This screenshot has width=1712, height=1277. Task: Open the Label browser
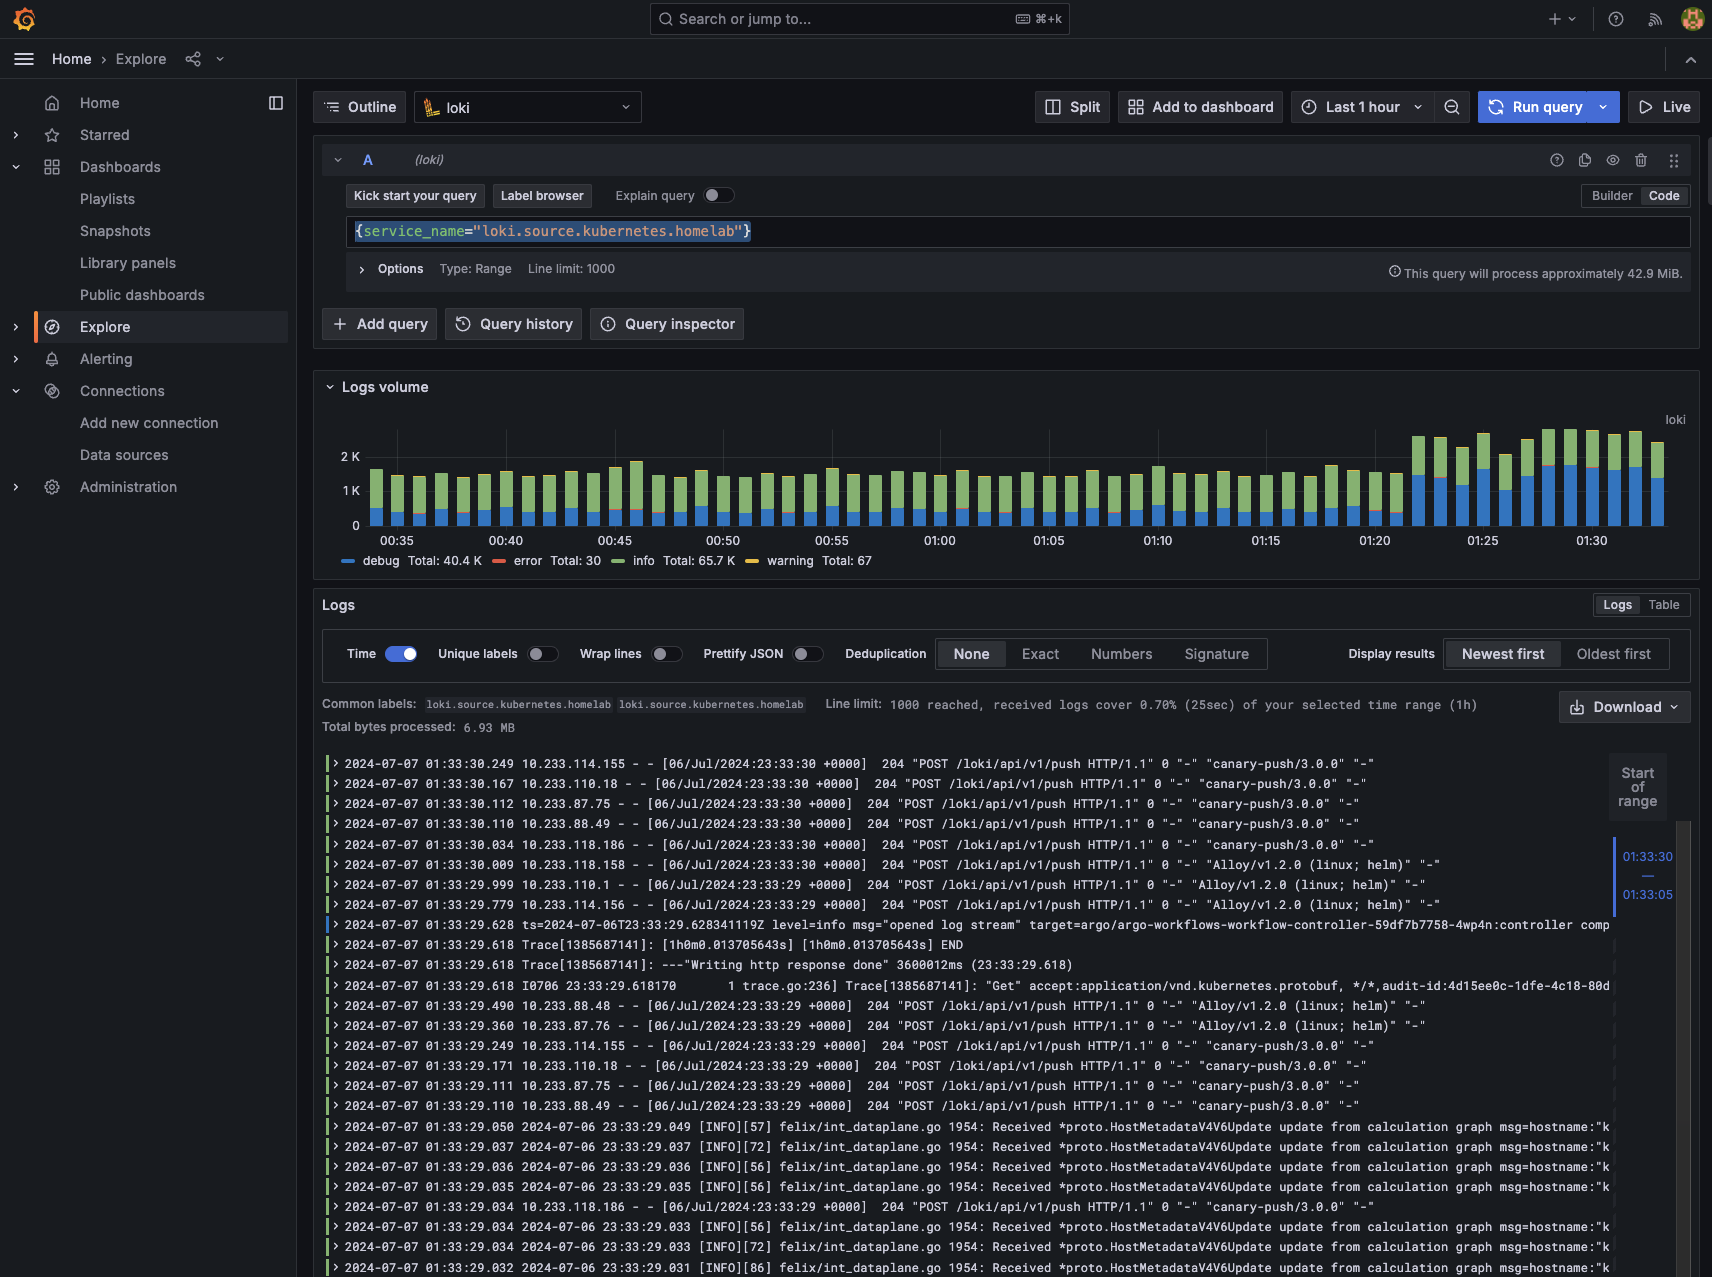tap(542, 196)
